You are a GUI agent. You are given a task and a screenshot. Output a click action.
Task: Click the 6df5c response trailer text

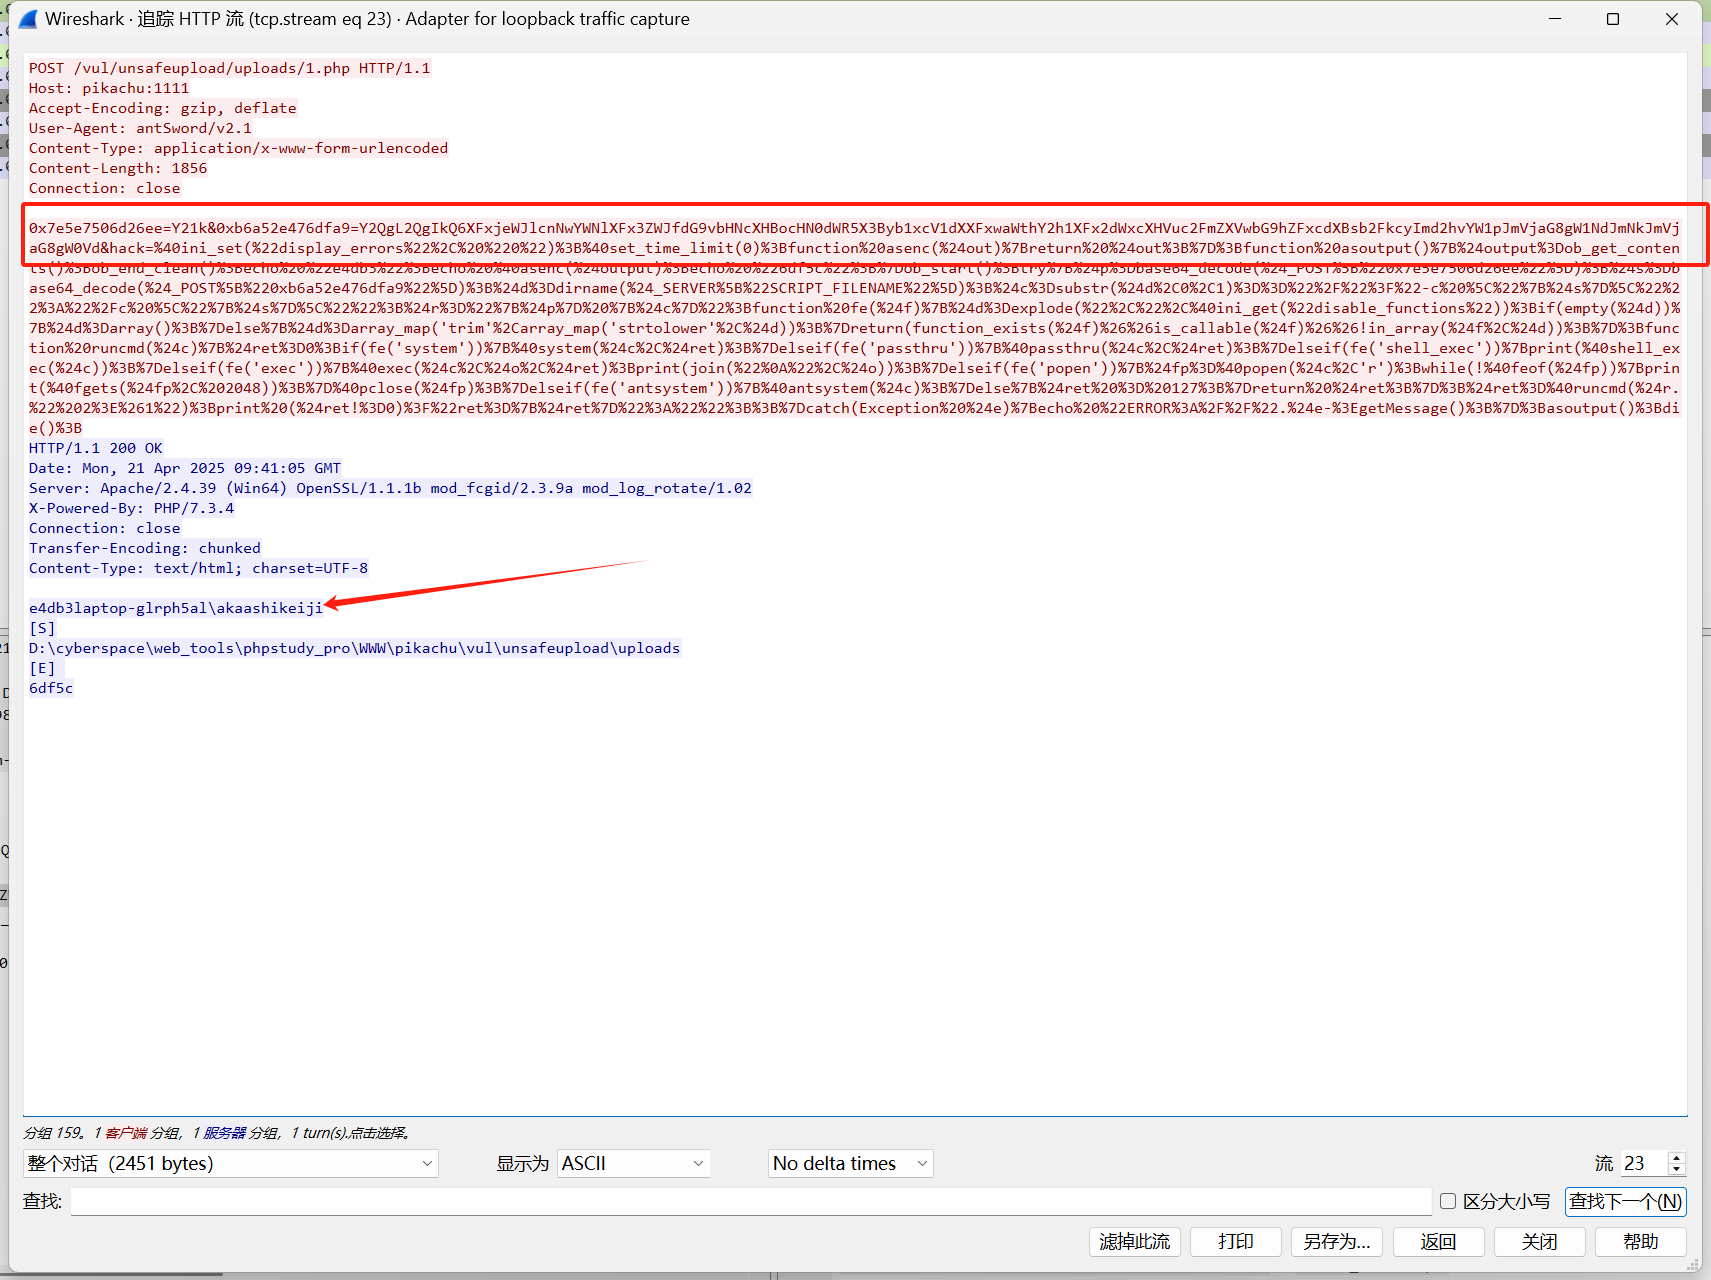50,688
